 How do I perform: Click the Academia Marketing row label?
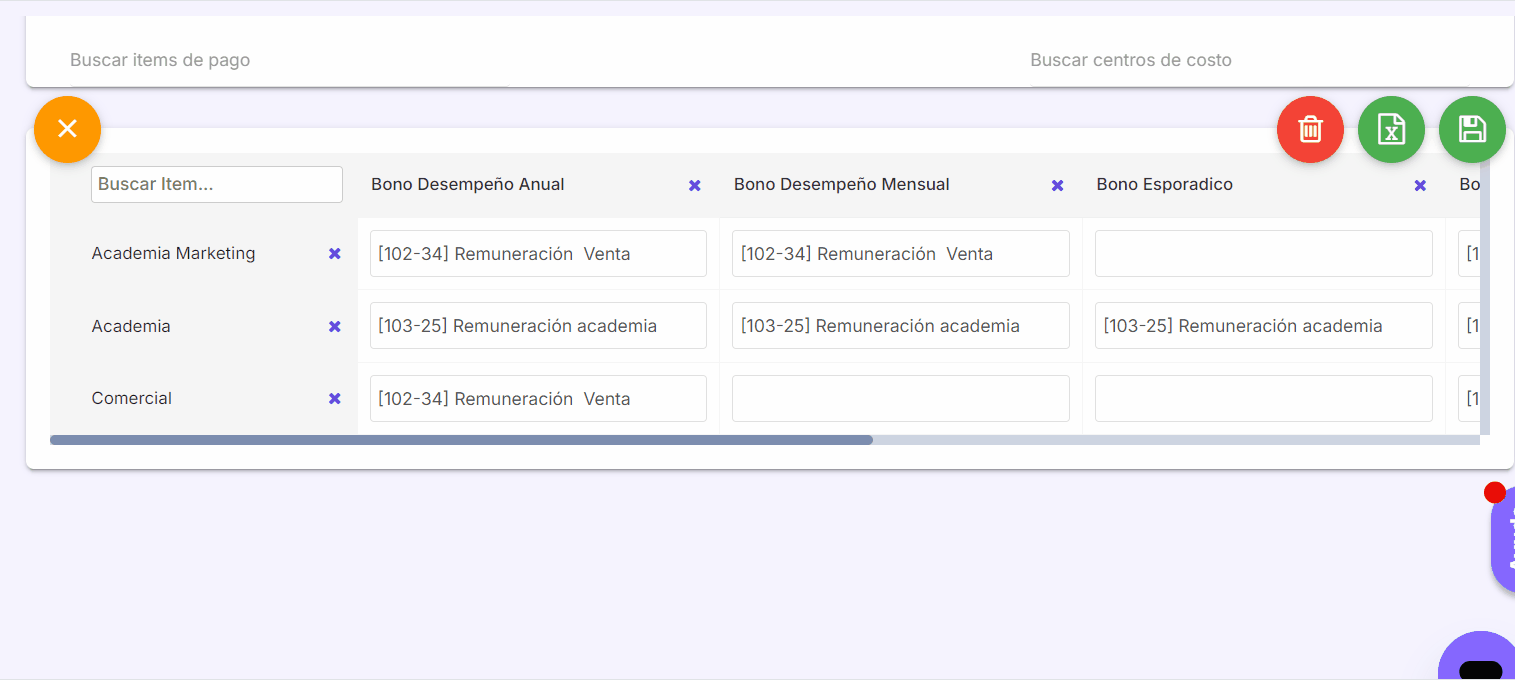point(173,253)
